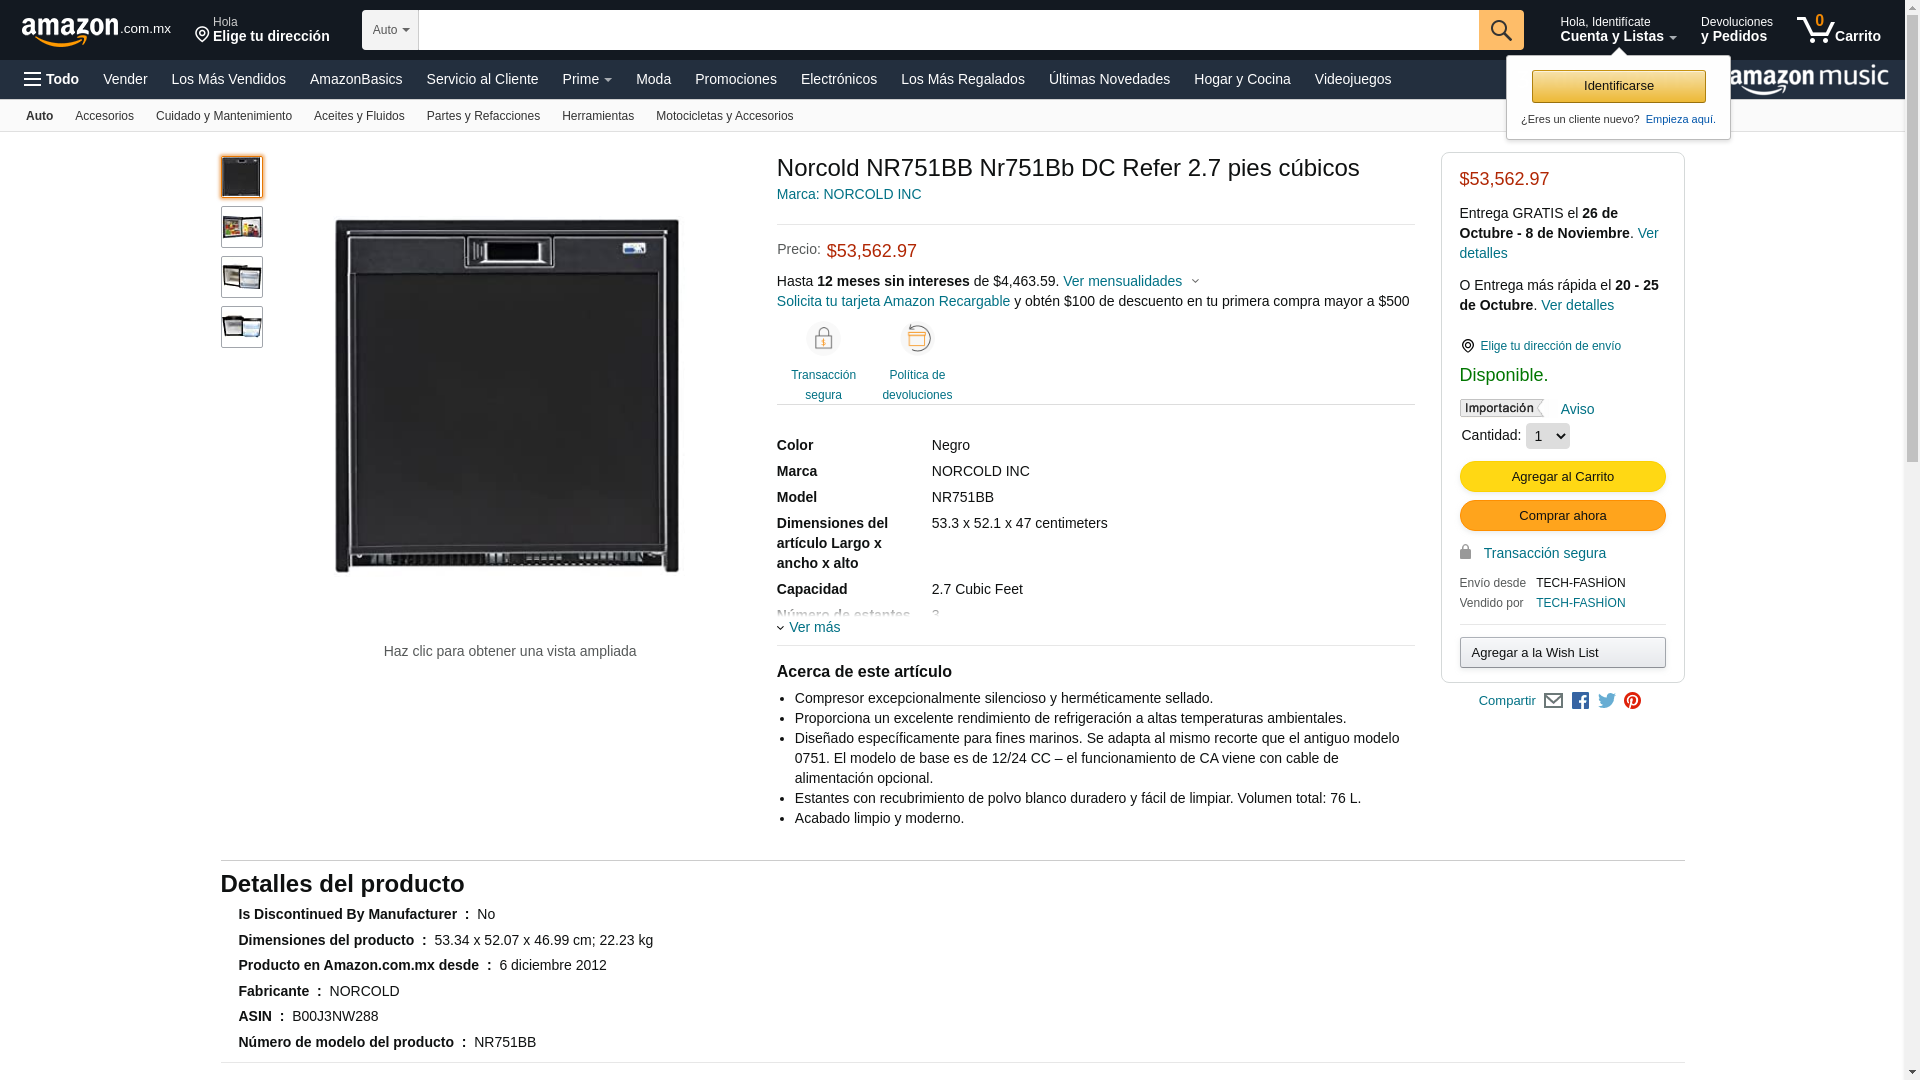Share product on Pinterest icon
The height and width of the screenshot is (1080, 1920).
pos(1632,701)
